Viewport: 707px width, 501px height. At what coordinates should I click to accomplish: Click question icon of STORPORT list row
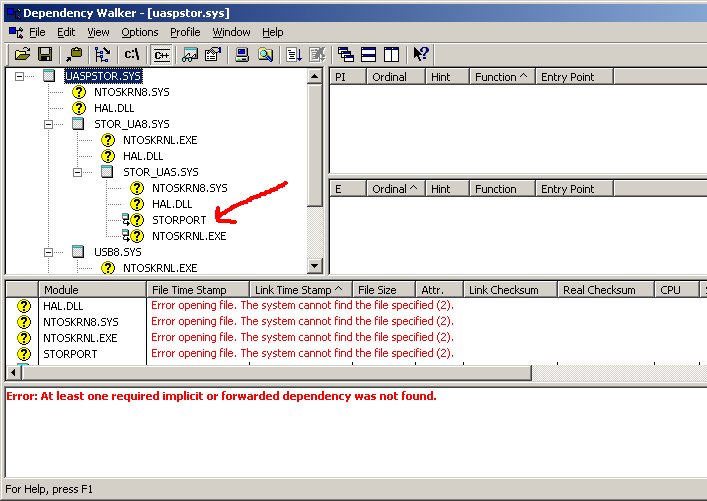tap(23, 354)
